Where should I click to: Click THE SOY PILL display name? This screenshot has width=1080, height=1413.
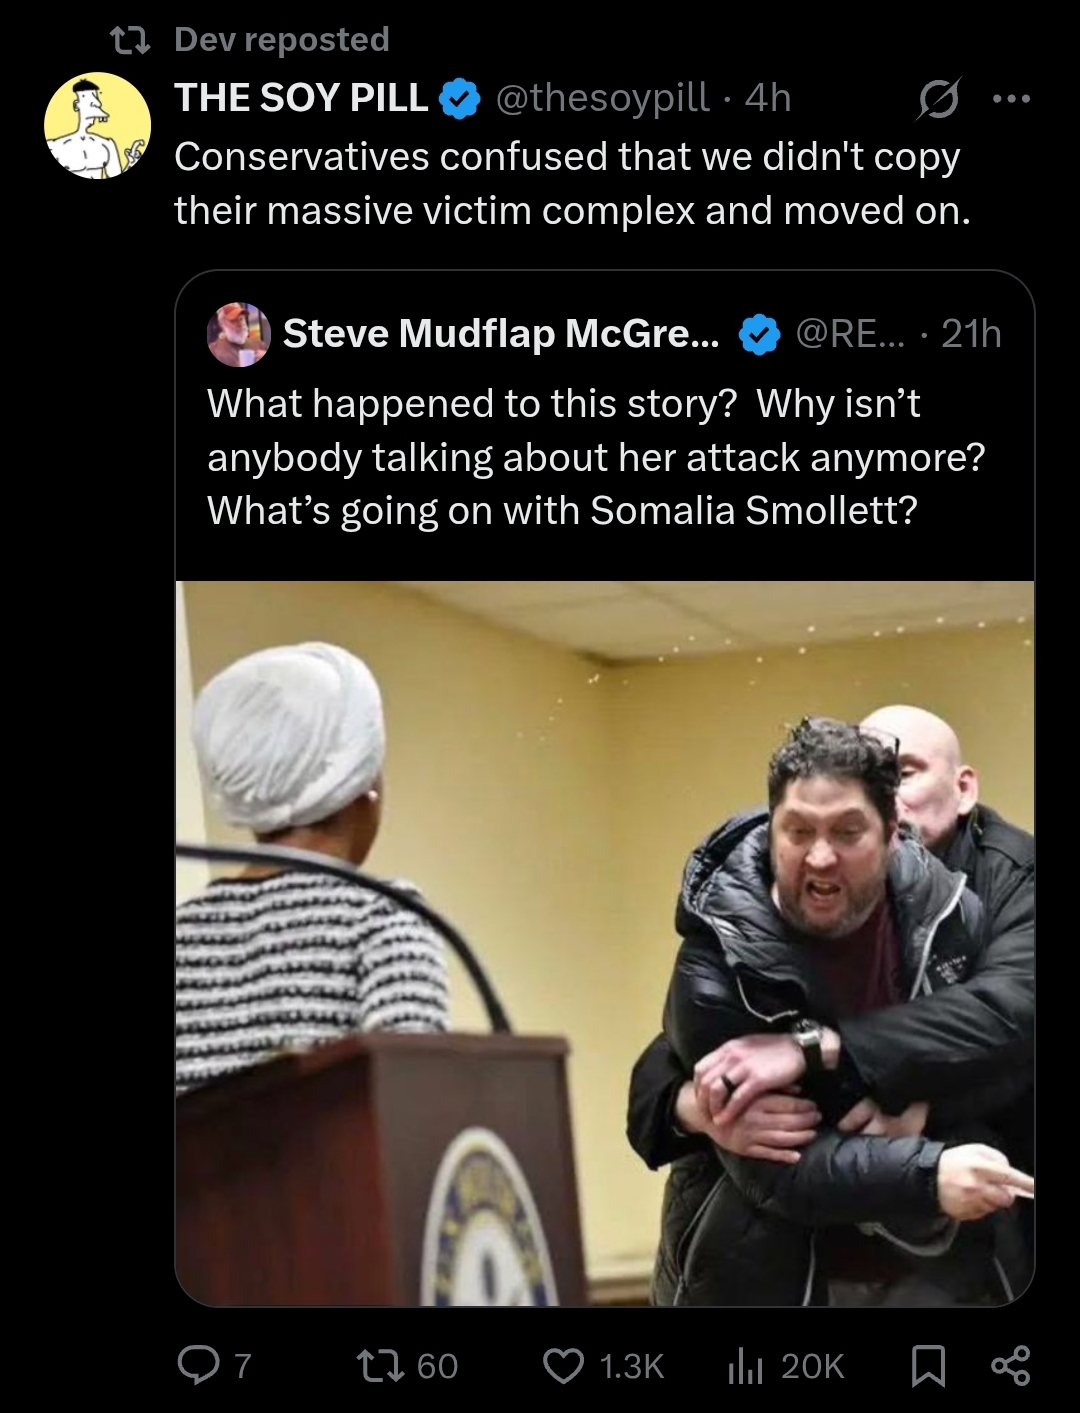[x=301, y=98]
